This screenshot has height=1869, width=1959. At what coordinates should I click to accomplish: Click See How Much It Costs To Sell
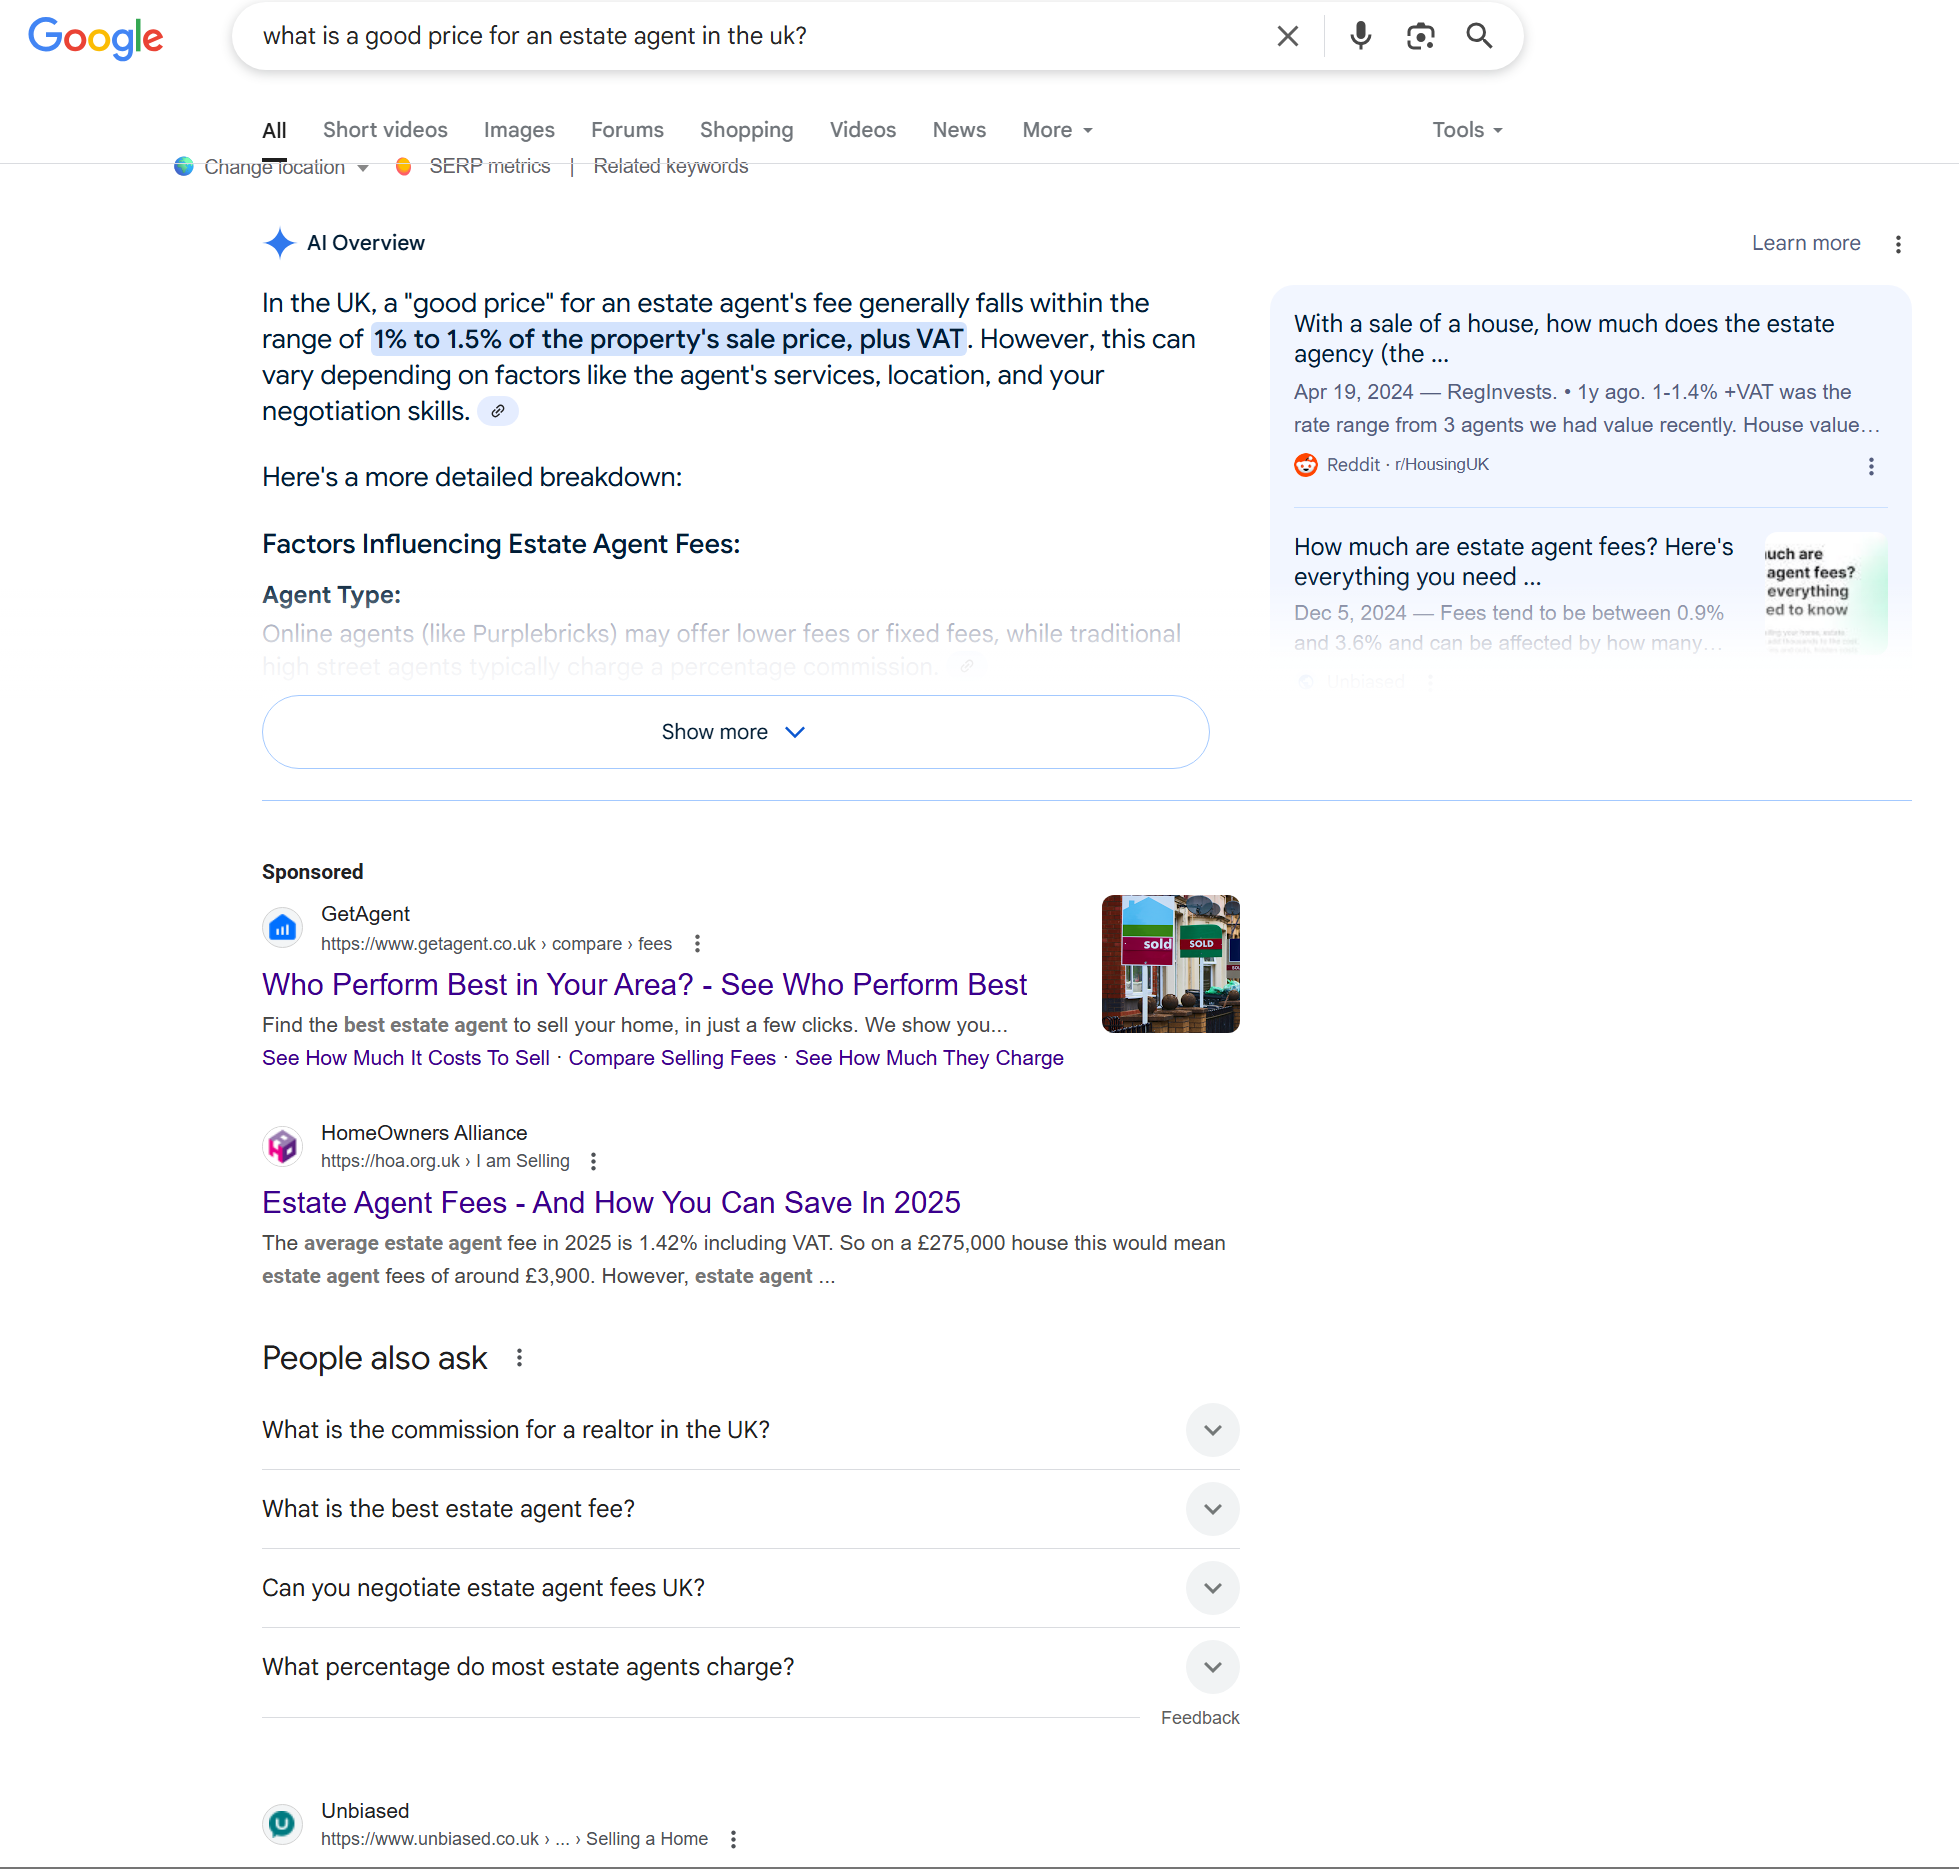tap(406, 1058)
